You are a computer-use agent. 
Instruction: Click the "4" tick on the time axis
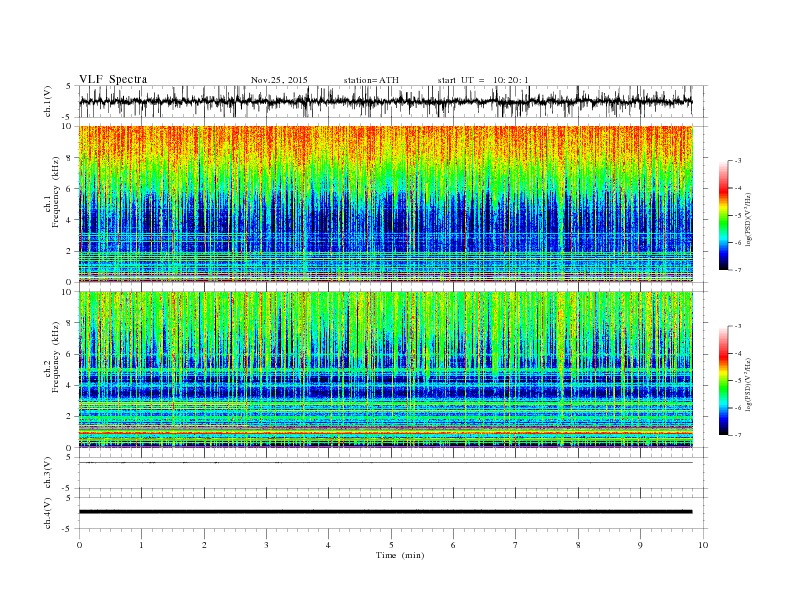pyautogui.click(x=328, y=545)
